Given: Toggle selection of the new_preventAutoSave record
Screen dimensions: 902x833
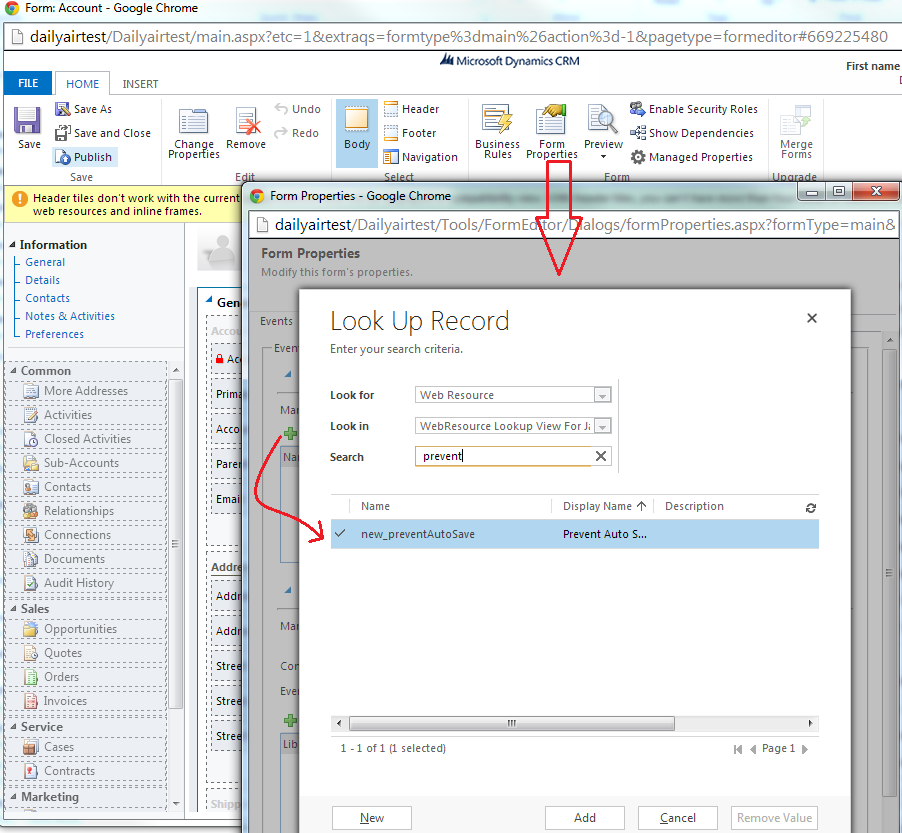Looking at the screenshot, I should (340, 534).
